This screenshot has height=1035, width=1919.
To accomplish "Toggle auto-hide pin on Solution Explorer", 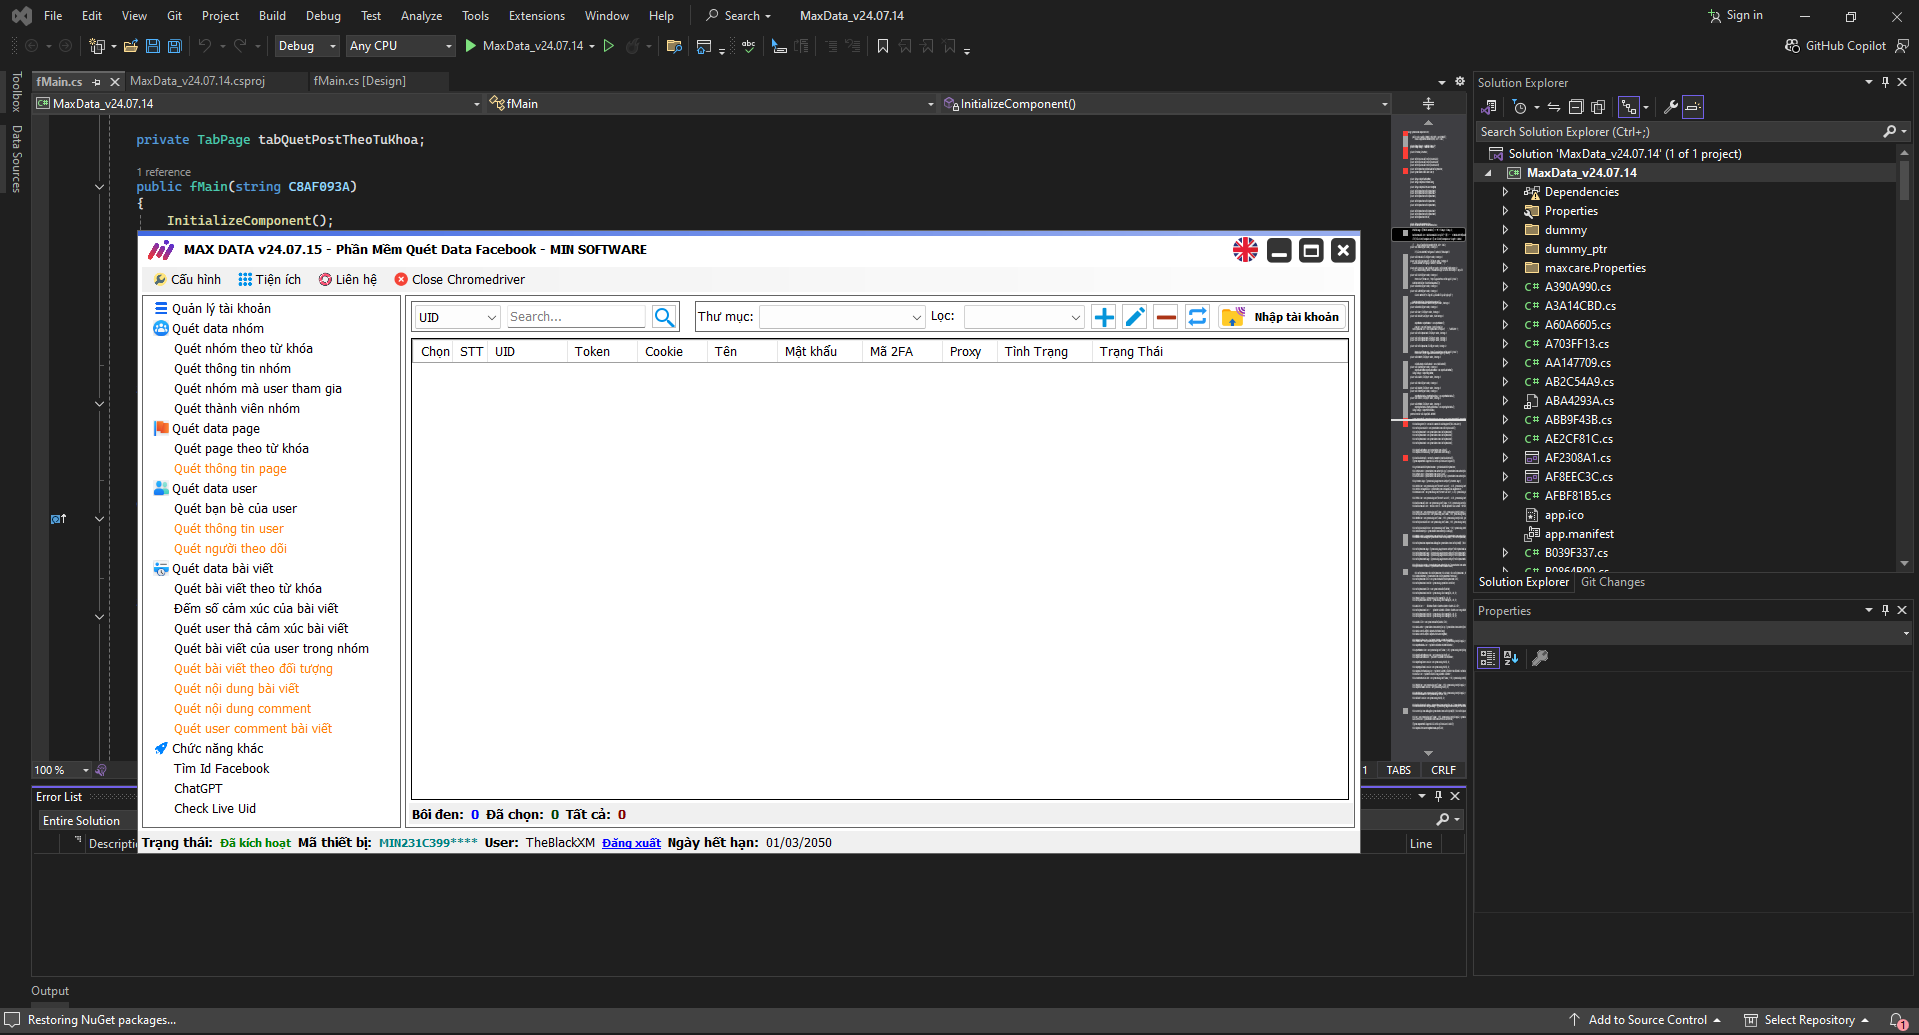I will pyautogui.click(x=1885, y=82).
